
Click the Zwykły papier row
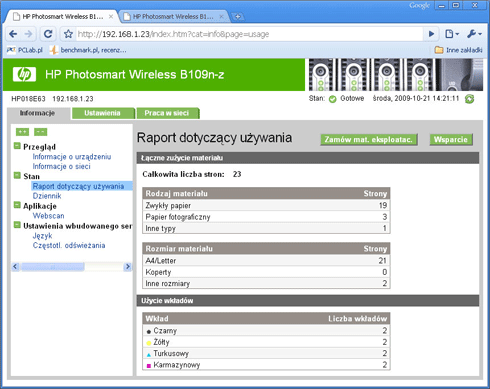click(x=266, y=205)
